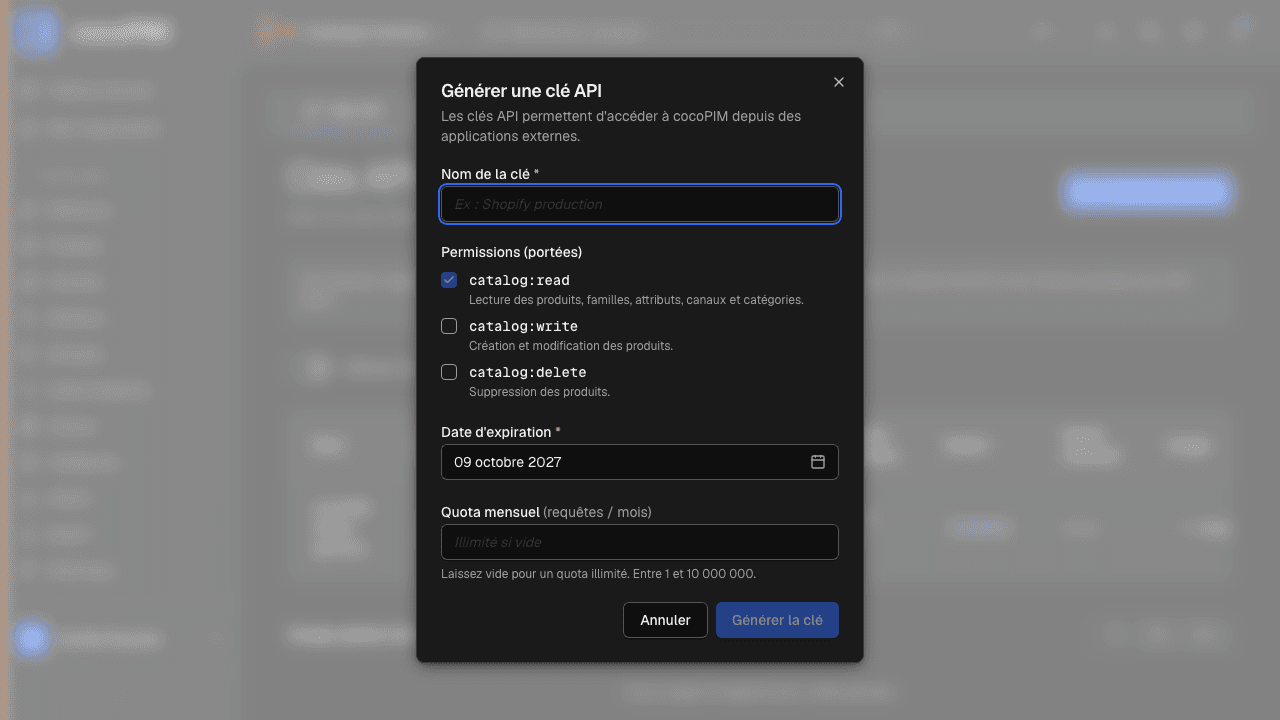Screen dimensions: 1280x720
Task: Click the "Lecture des produits, familles" description
Action: (636, 300)
